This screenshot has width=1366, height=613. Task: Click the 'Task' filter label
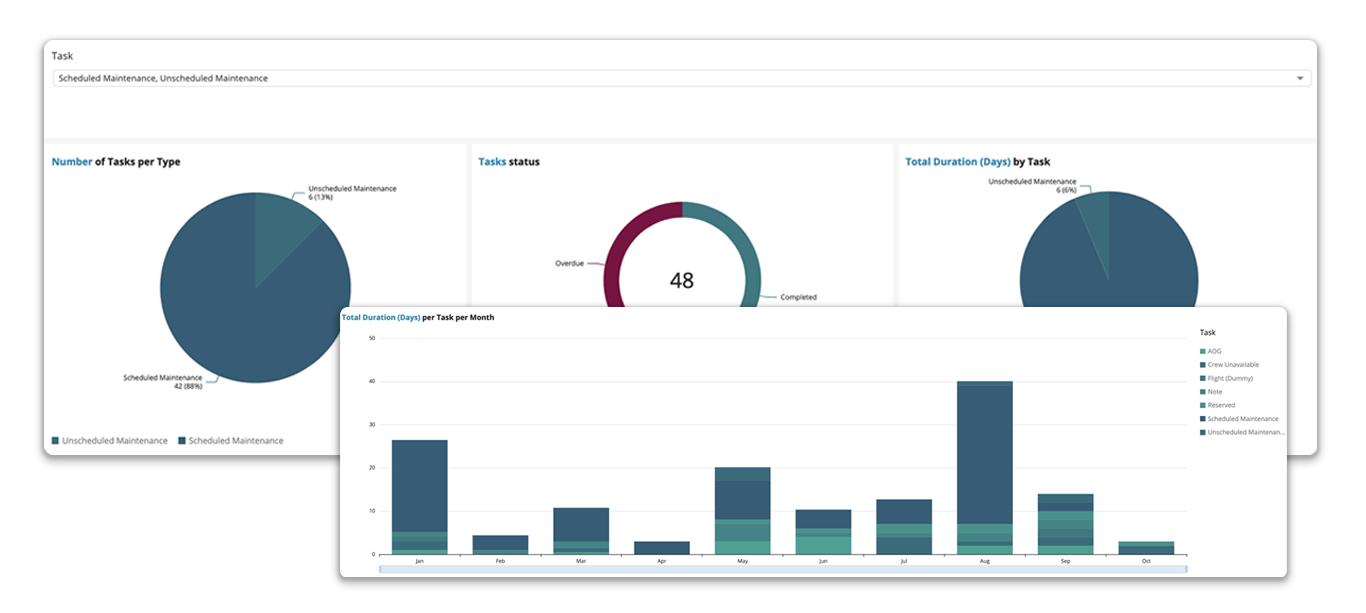click(x=62, y=56)
